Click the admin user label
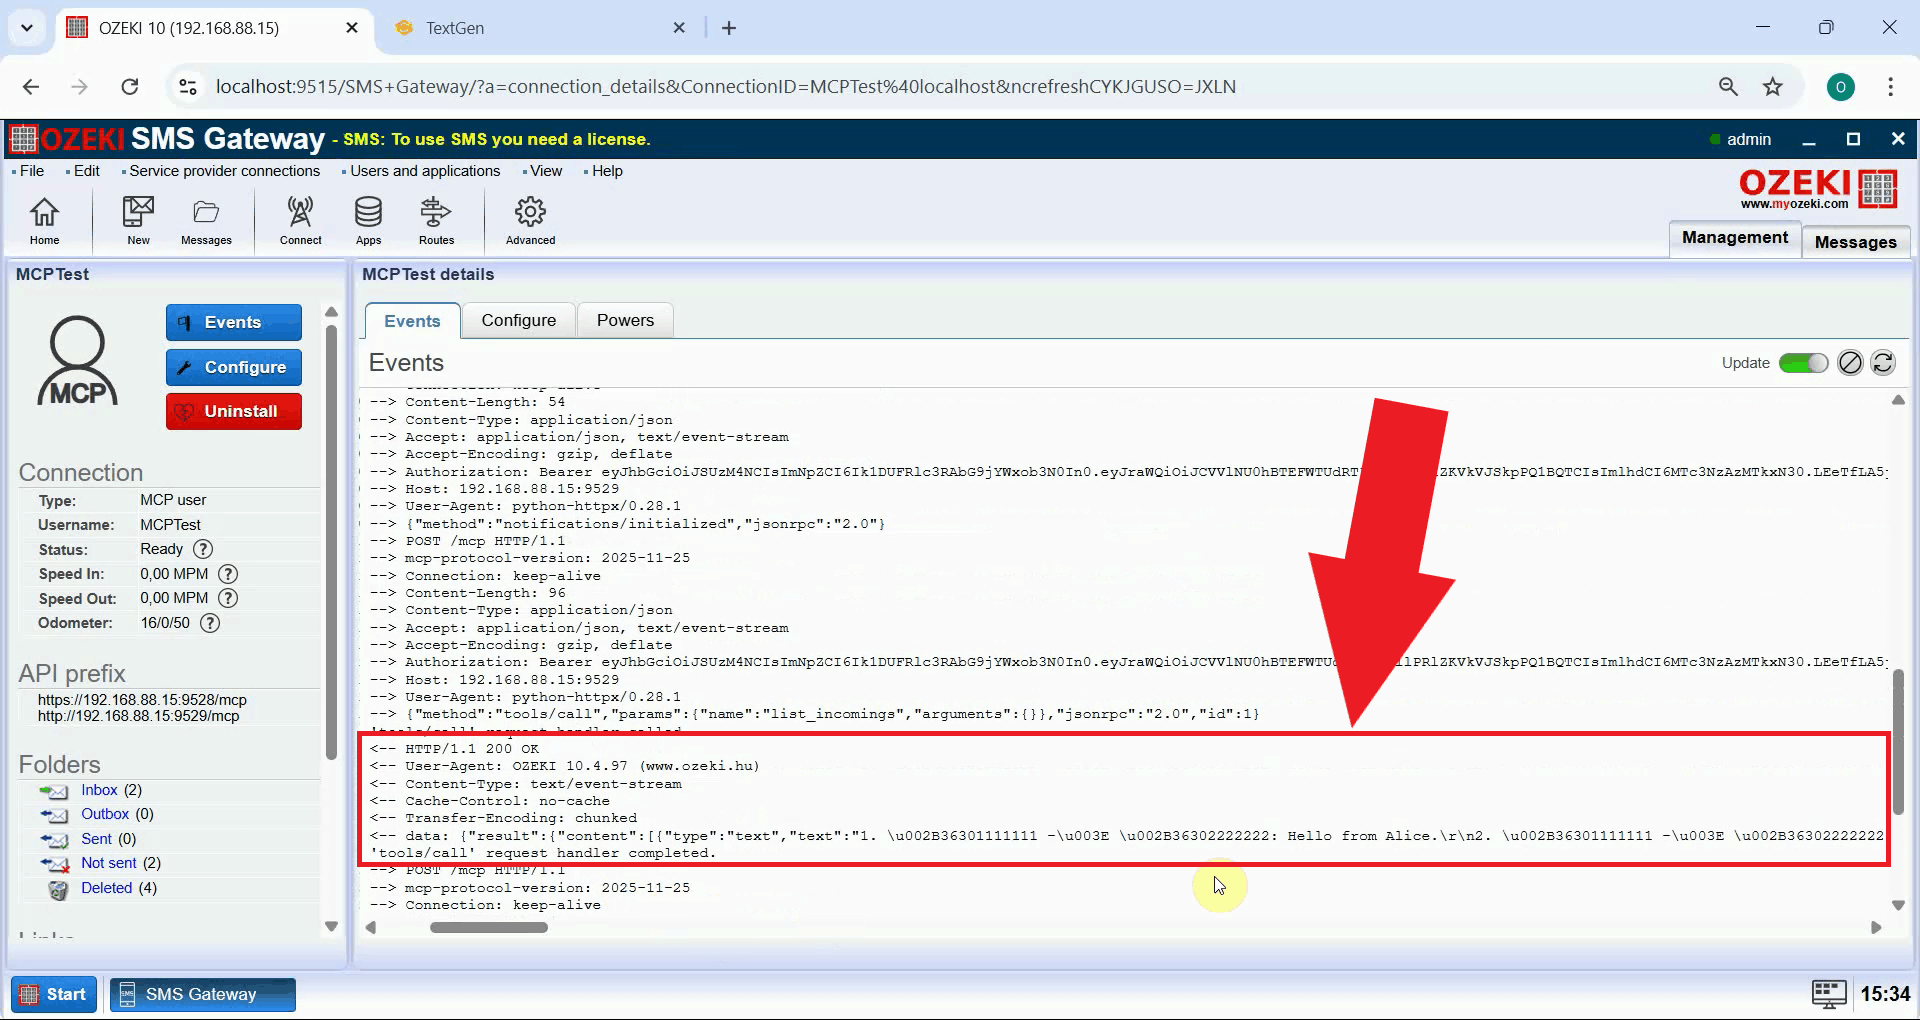Image resolution: width=1920 pixels, height=1020 pixels. click(x=1748, y=140)
